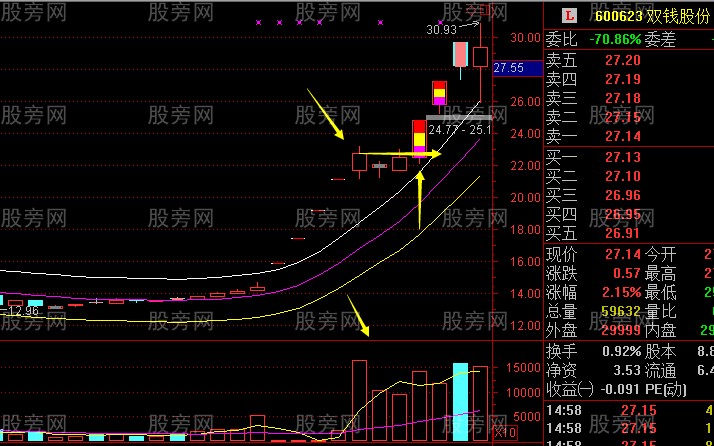Click the blue 27.55 price axis label
This screenshot has height=446, width=714.
pyautogui.click(x=518, y=68)
